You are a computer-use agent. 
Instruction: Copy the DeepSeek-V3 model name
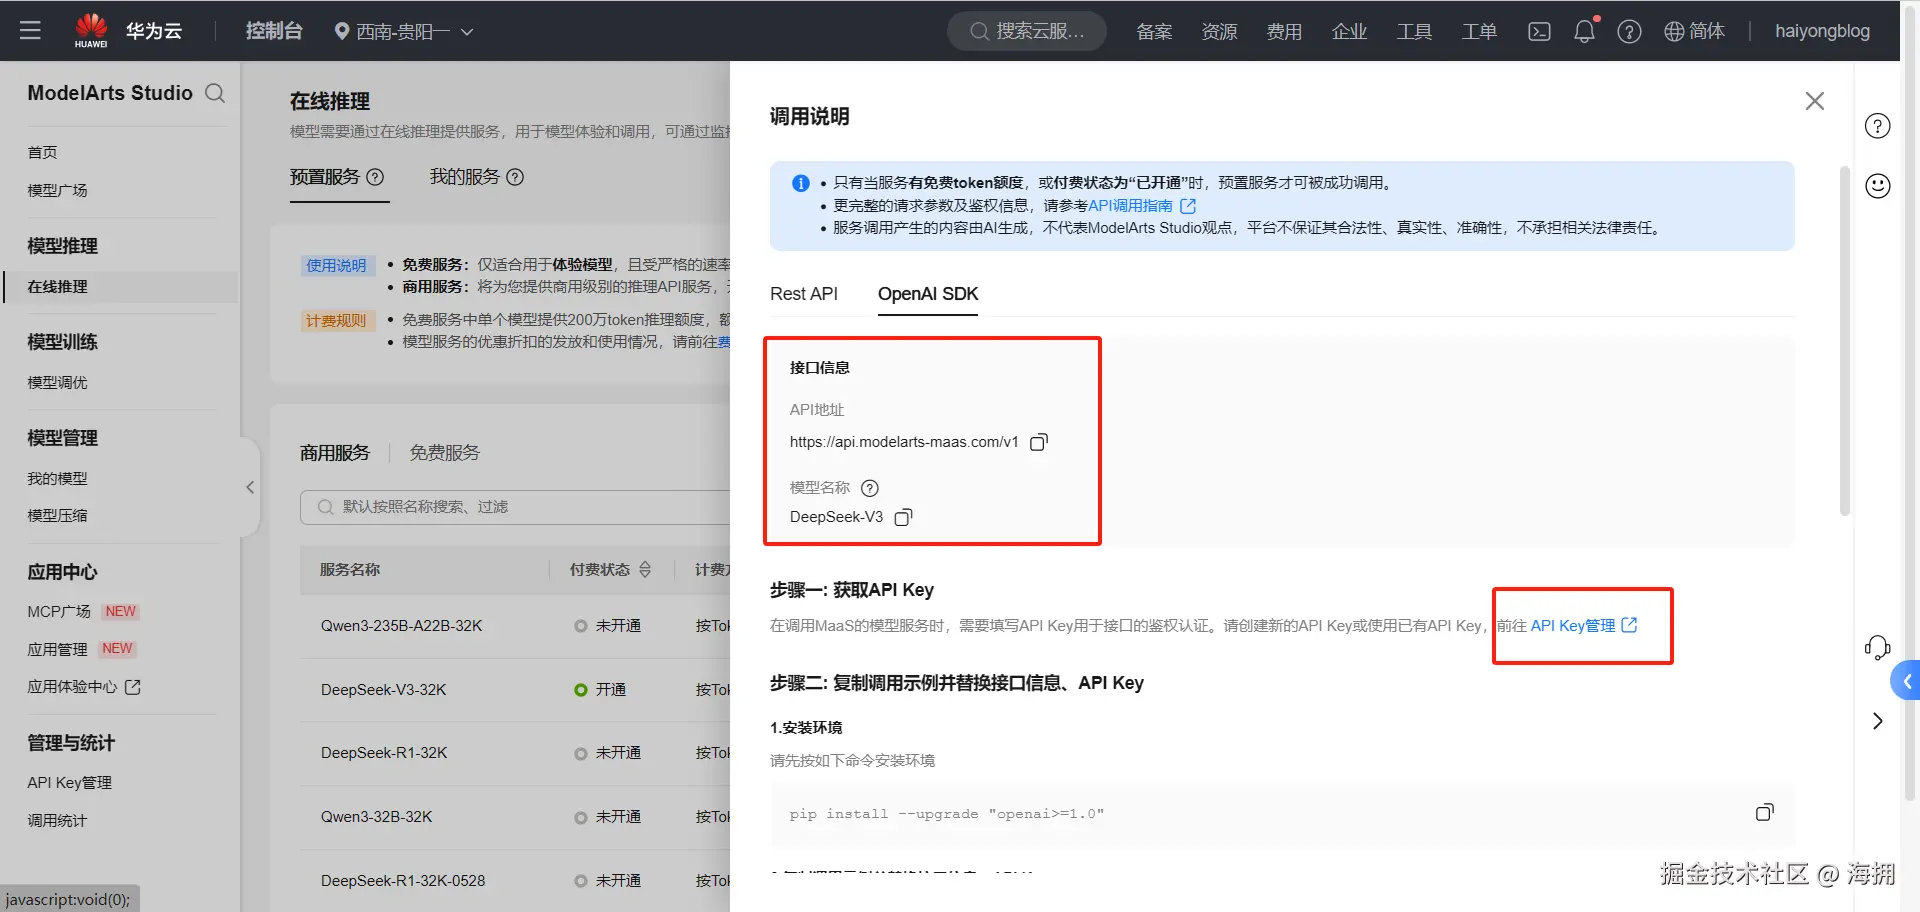(903, 517)
